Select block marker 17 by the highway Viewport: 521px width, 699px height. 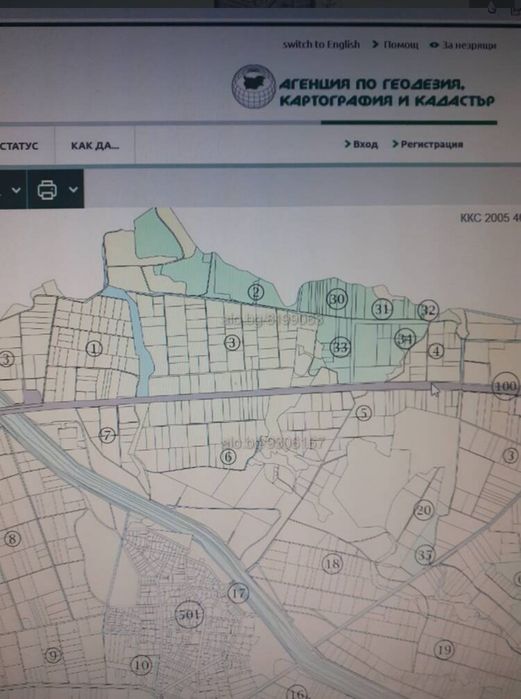[238, 593]
